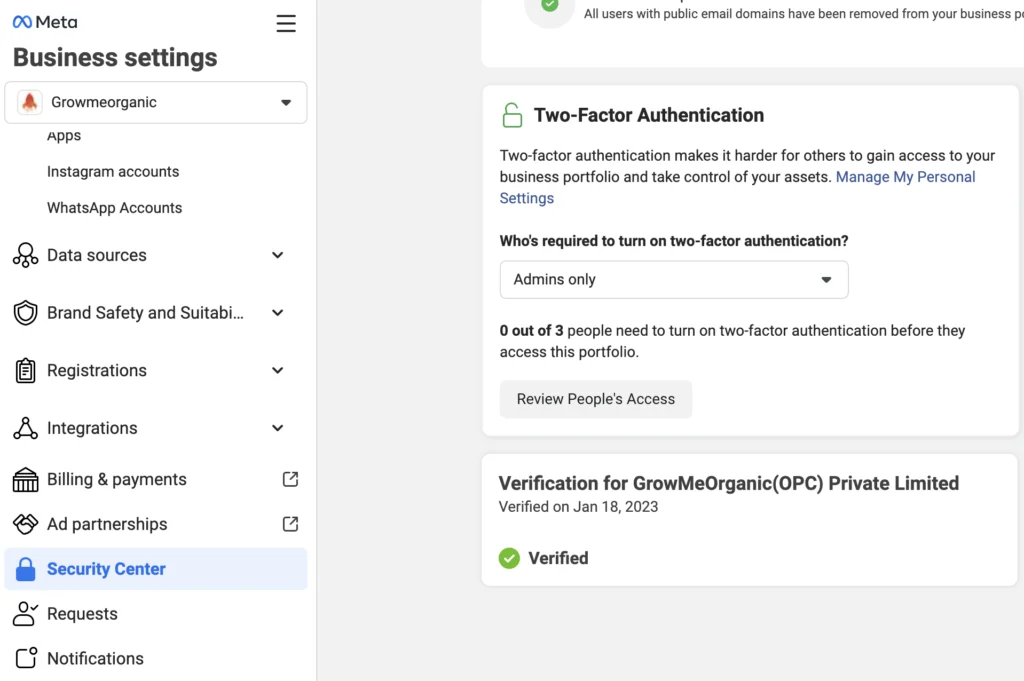This screenshot has height=681, width=1024.
Task: Open the Growmeorganic business selector dropdown
Action: 155,103
